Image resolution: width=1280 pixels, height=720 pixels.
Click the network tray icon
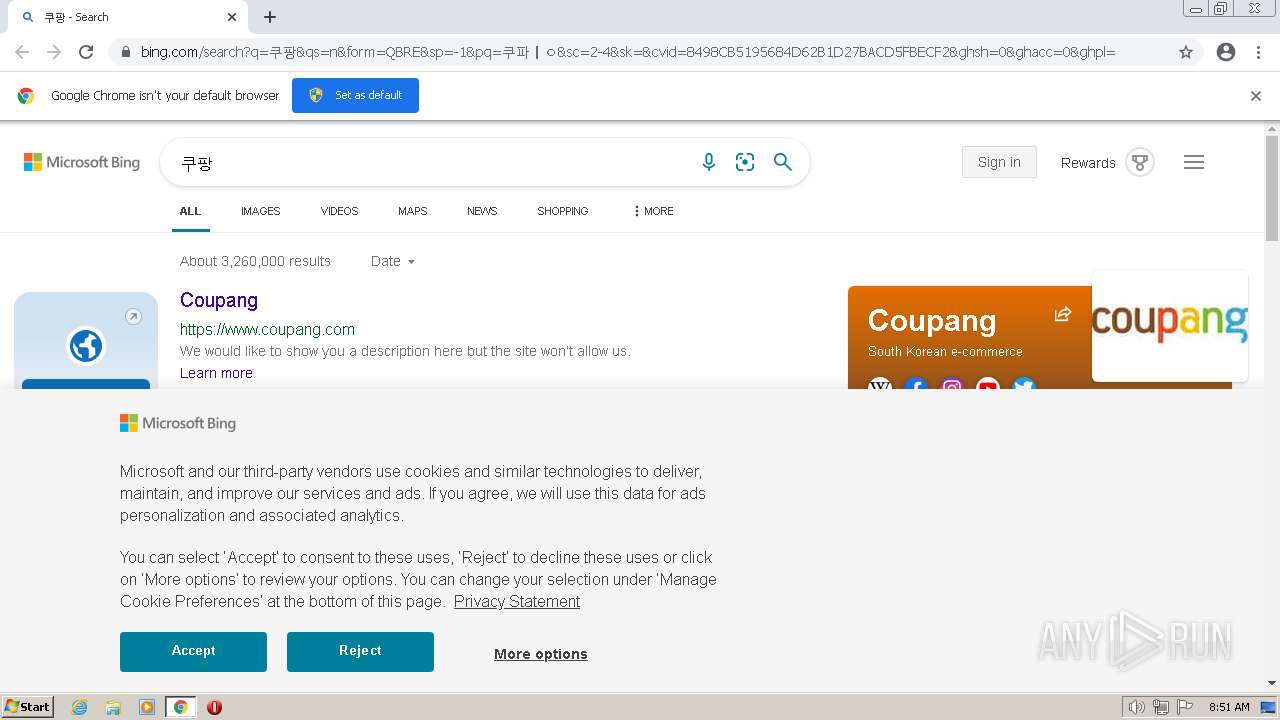tap(1161, 707)
